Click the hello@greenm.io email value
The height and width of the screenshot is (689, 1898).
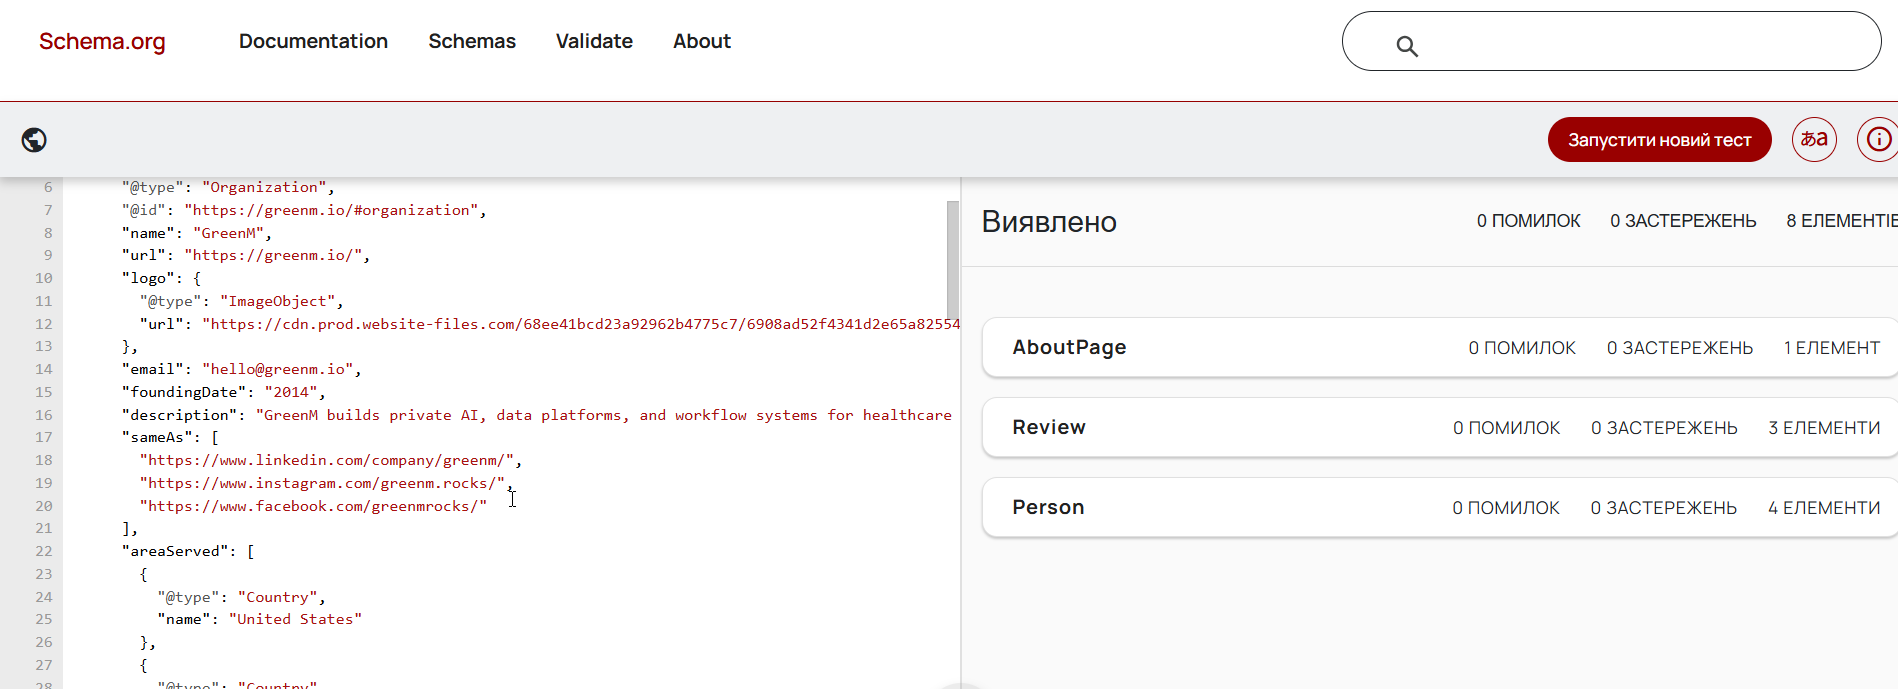pyautogui.click(x=281, y=369)
